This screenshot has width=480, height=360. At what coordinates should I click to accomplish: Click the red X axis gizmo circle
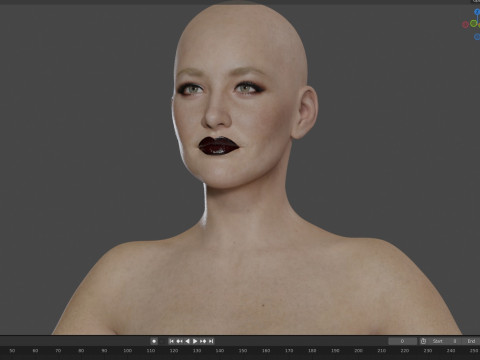click(x=466, y=24)
